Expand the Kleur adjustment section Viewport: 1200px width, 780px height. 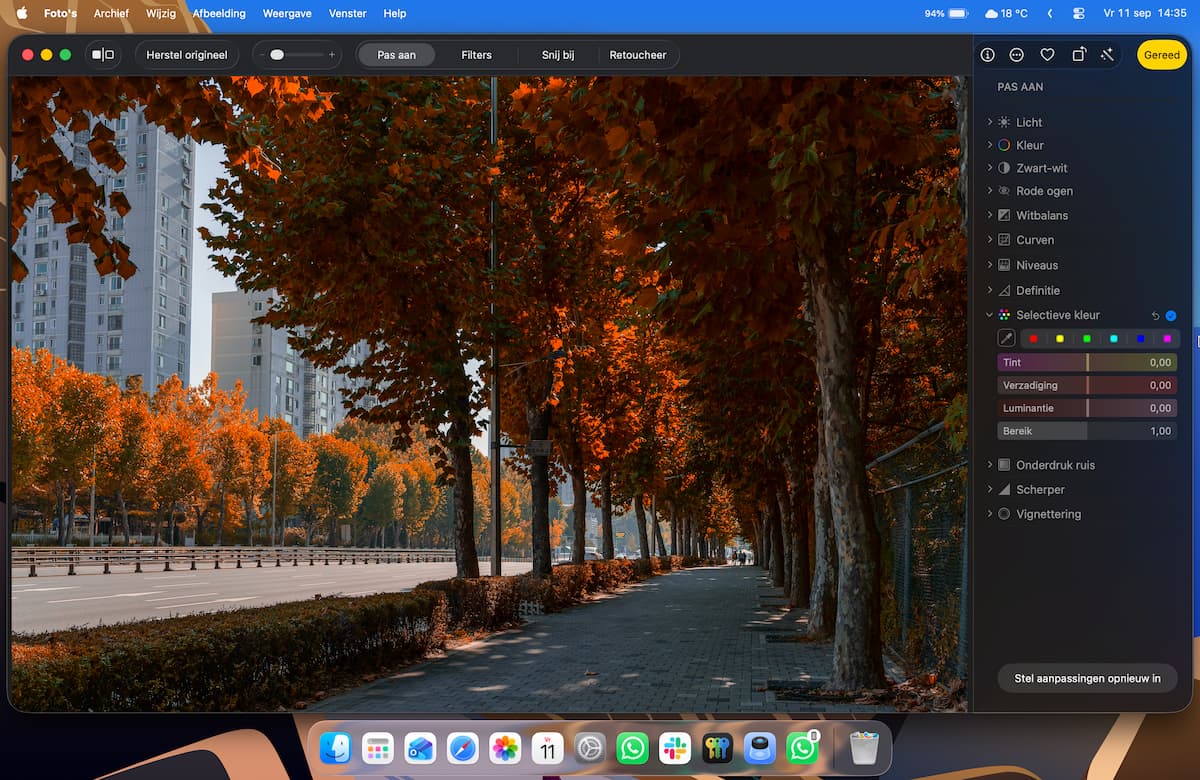(990, 145)
